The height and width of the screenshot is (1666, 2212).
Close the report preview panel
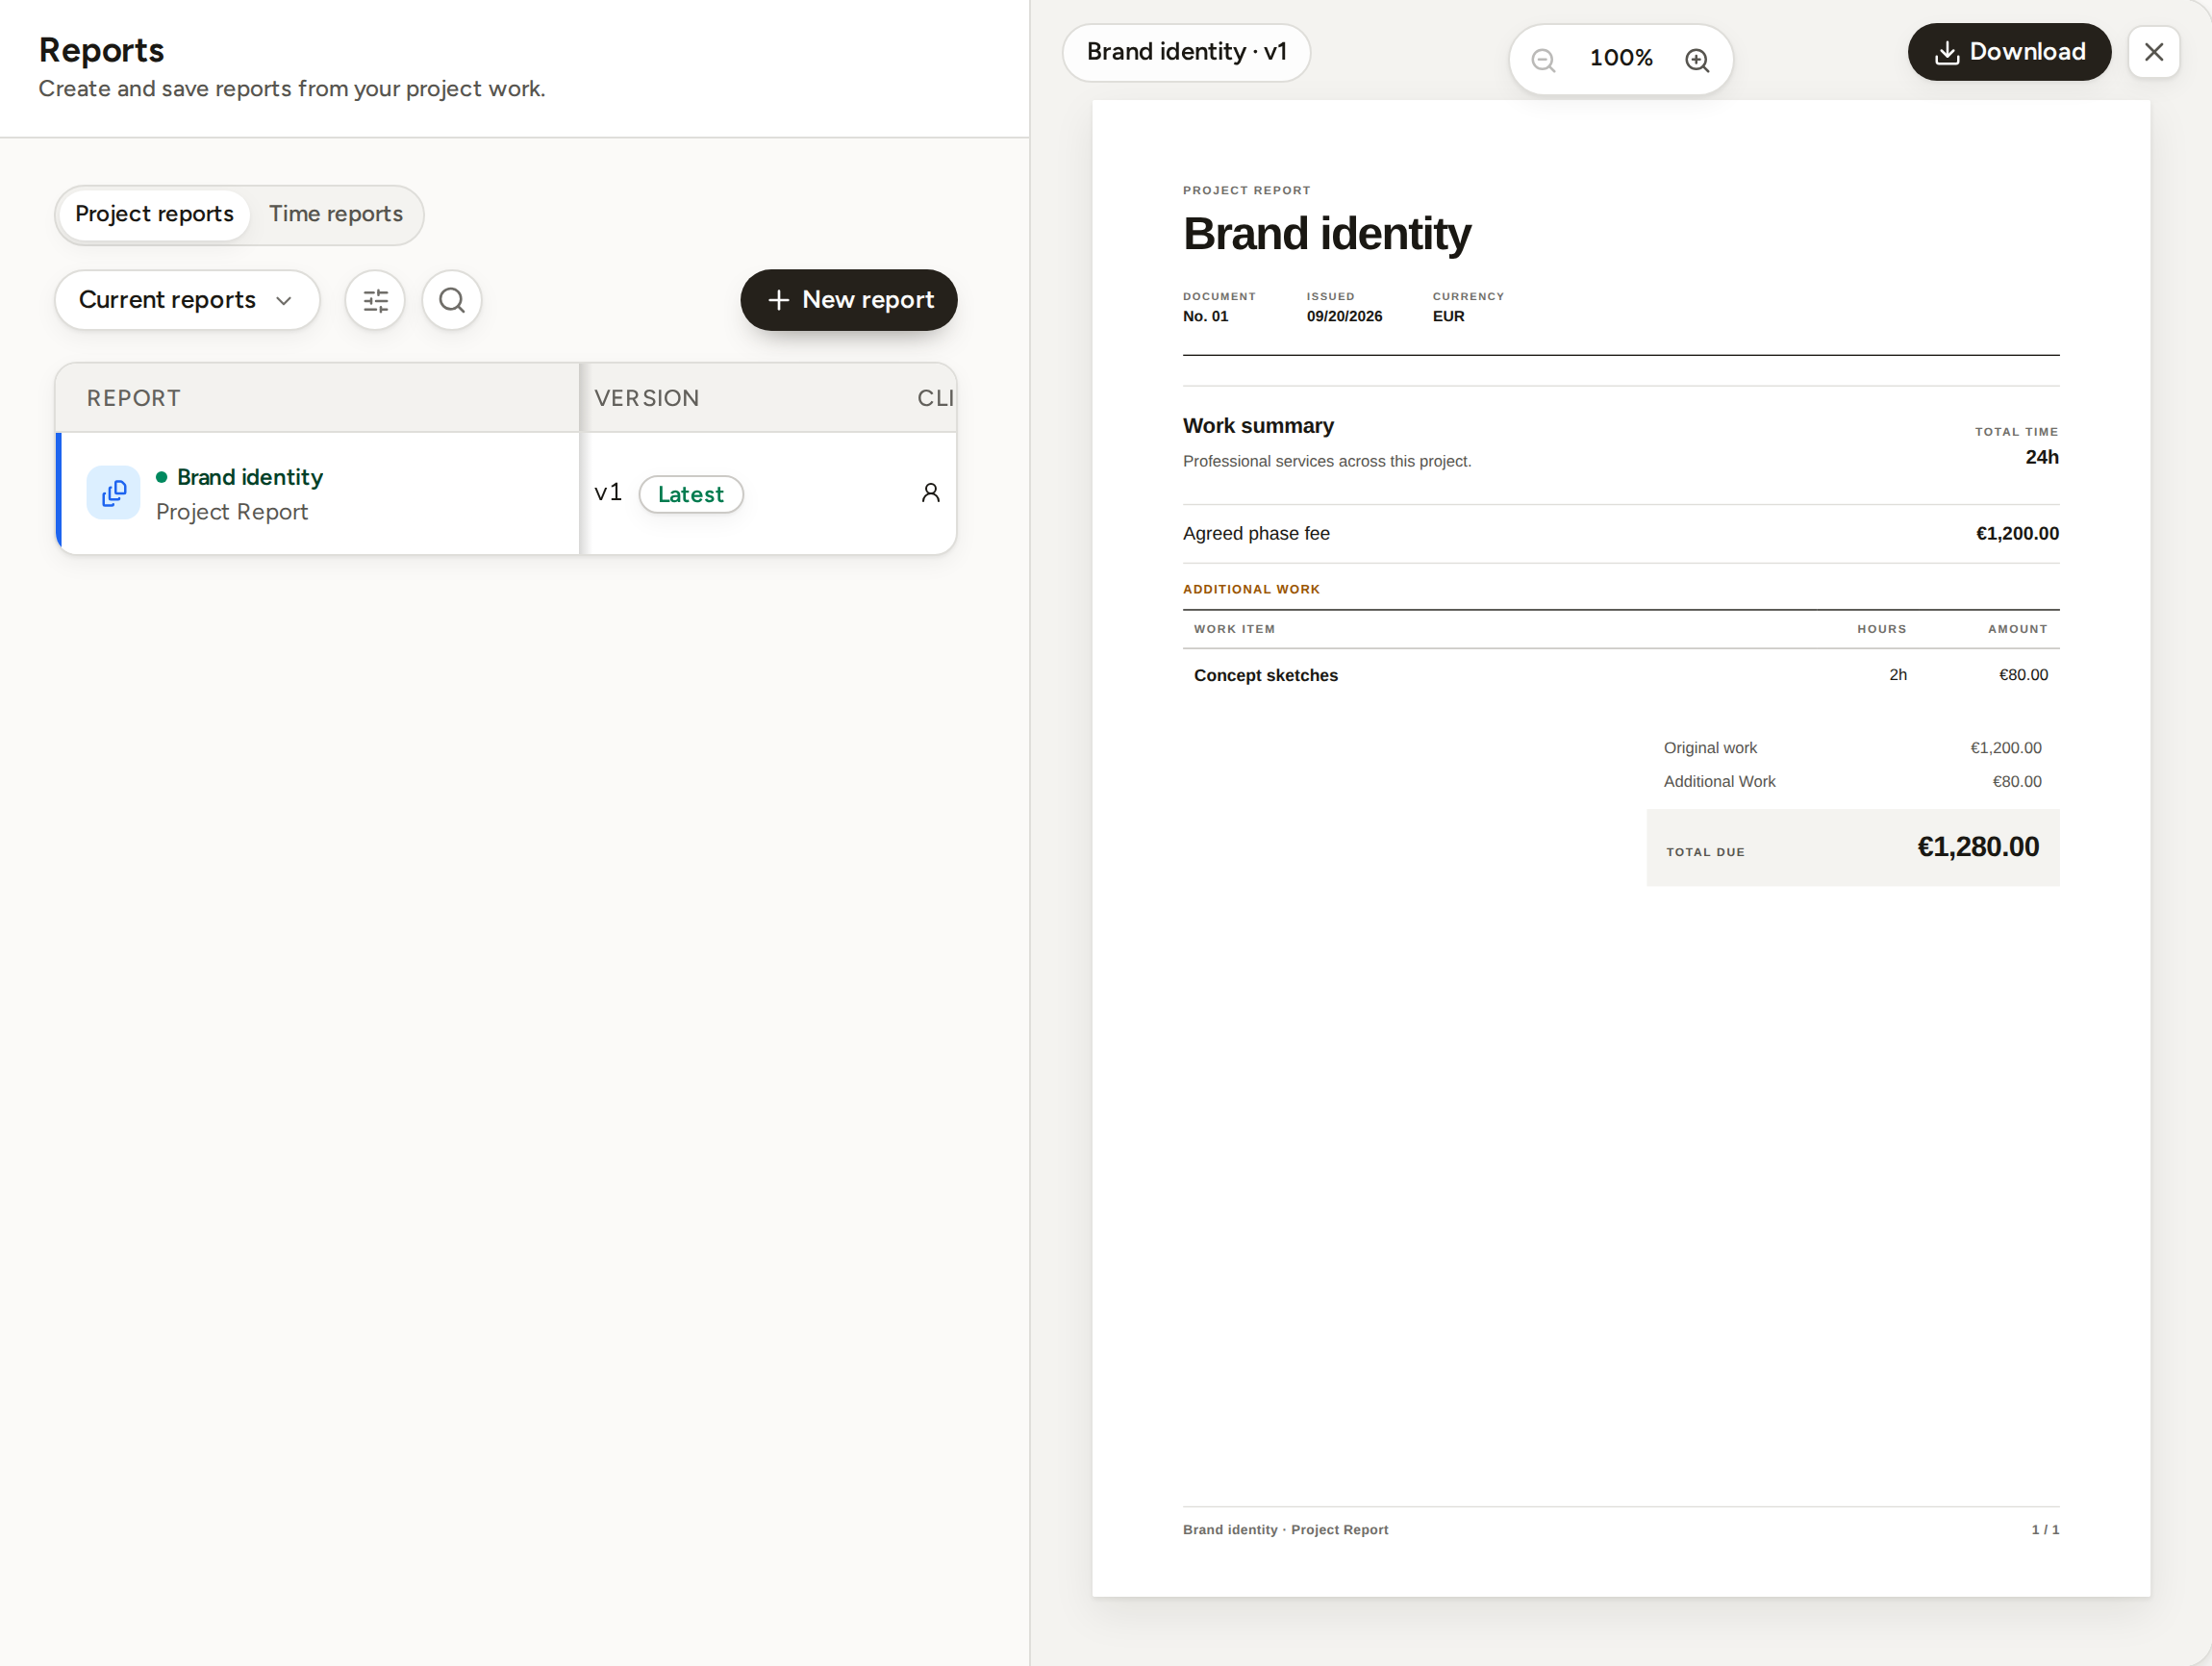(x=2154, y=52)
